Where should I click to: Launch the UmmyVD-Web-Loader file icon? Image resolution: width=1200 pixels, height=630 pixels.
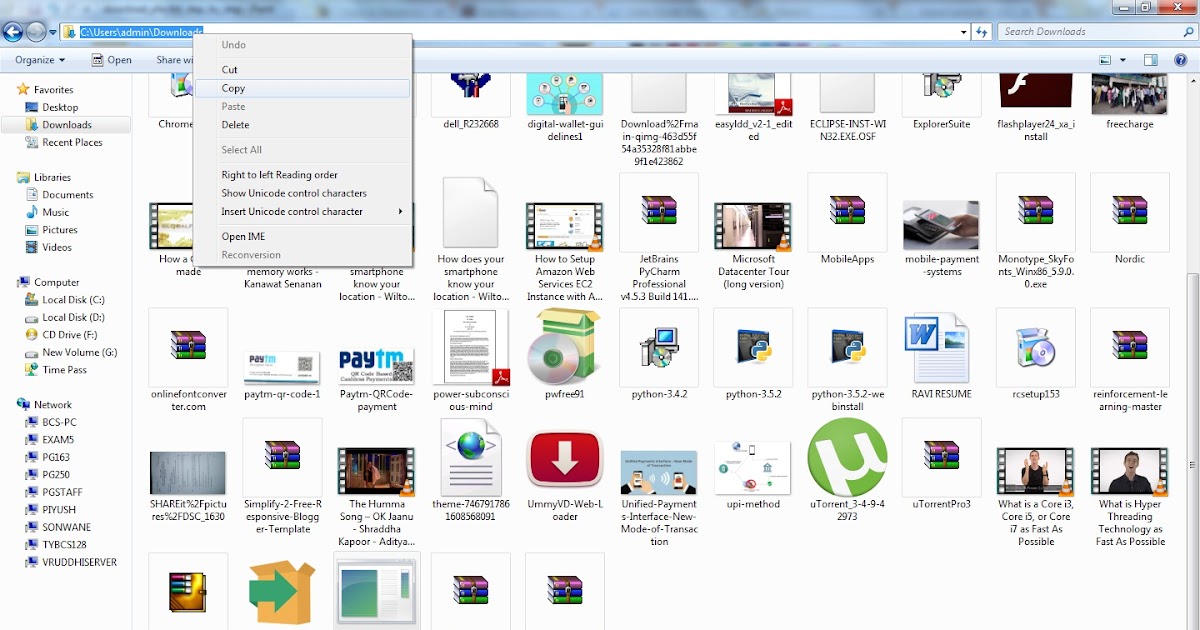pos(565,460)
